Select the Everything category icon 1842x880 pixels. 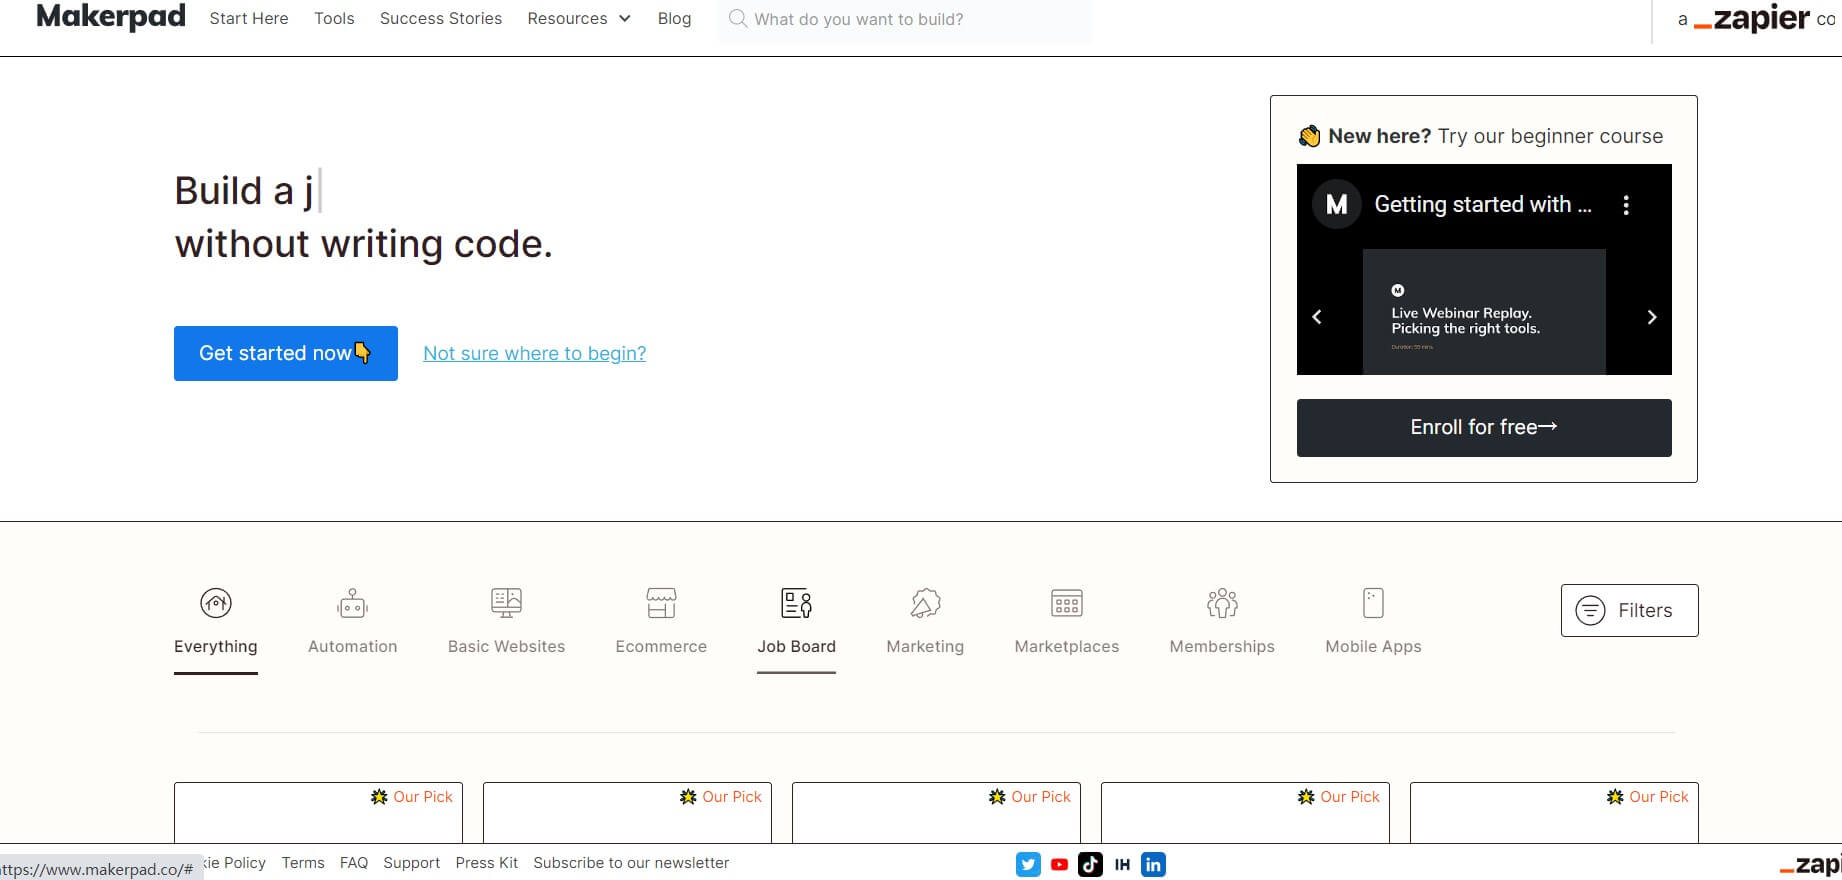[x=216, y=603]
